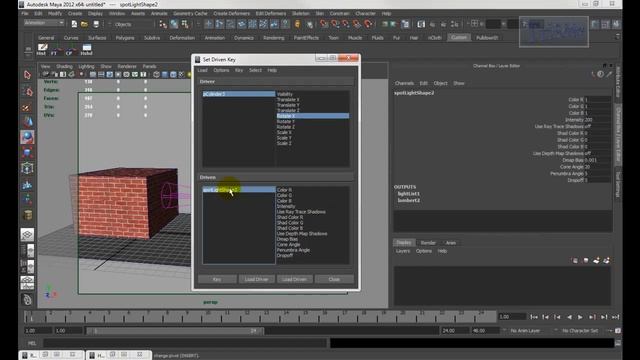Screen dimensions: 640x360
Task: Click the New Scene icon
Action: coord(74,24)
